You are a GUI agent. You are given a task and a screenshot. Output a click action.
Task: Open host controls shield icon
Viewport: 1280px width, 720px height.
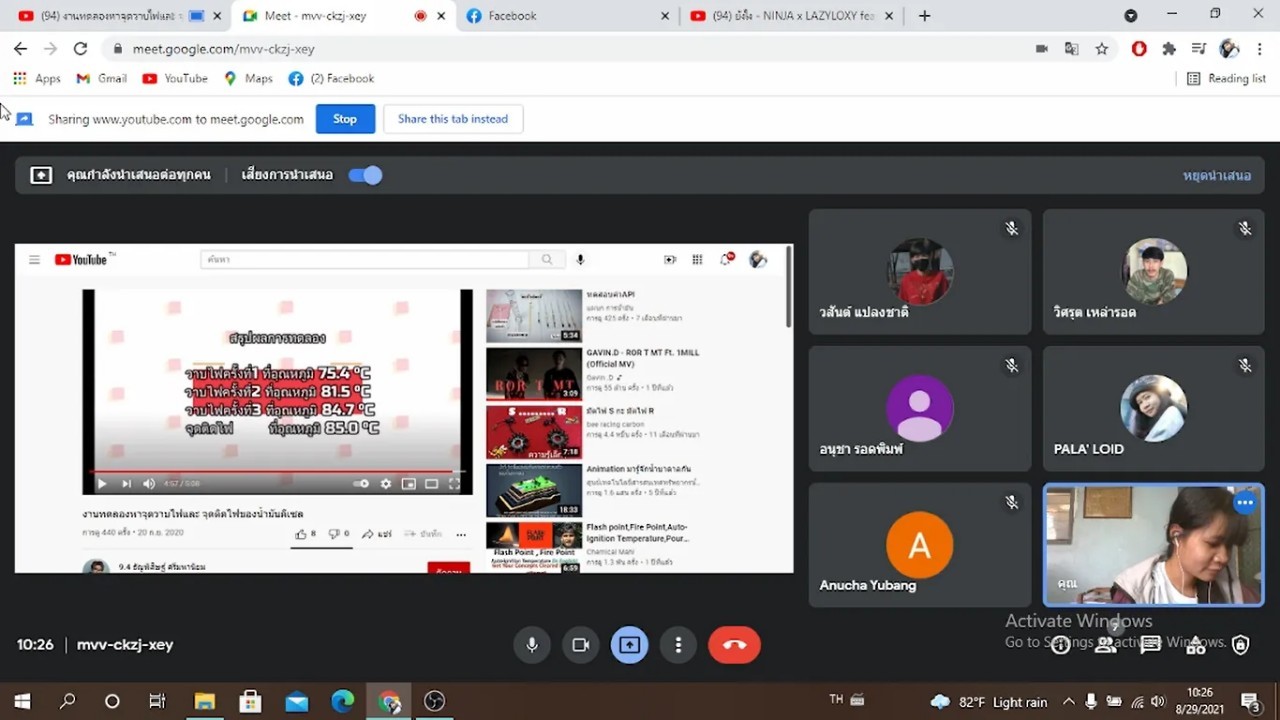(x=1240, y=645)
